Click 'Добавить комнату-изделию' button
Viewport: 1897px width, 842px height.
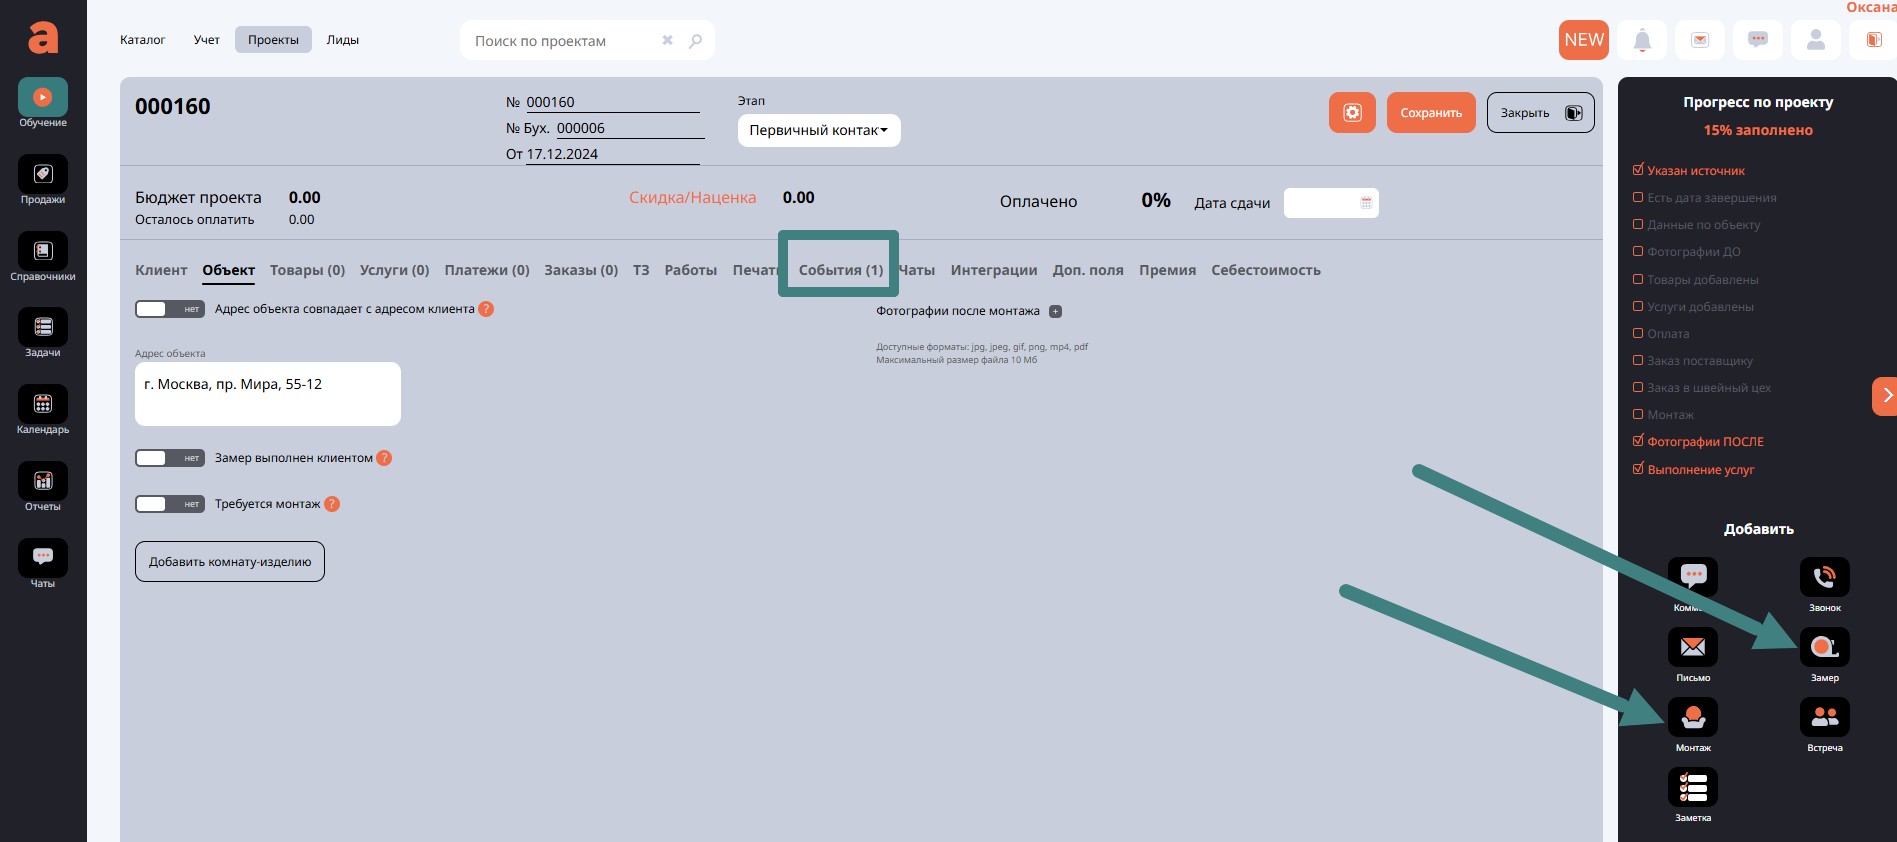[230, 562]
